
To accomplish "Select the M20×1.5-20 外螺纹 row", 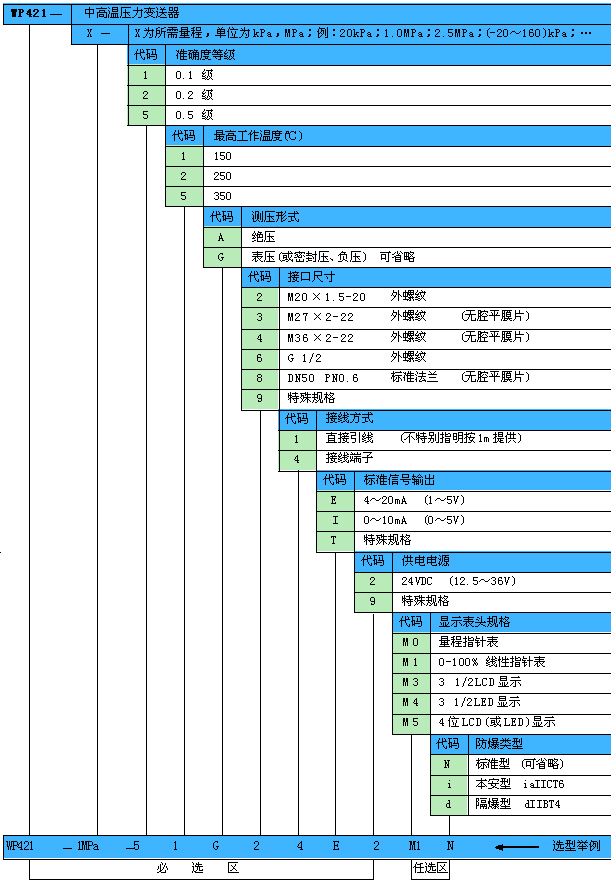I will 444,297.
